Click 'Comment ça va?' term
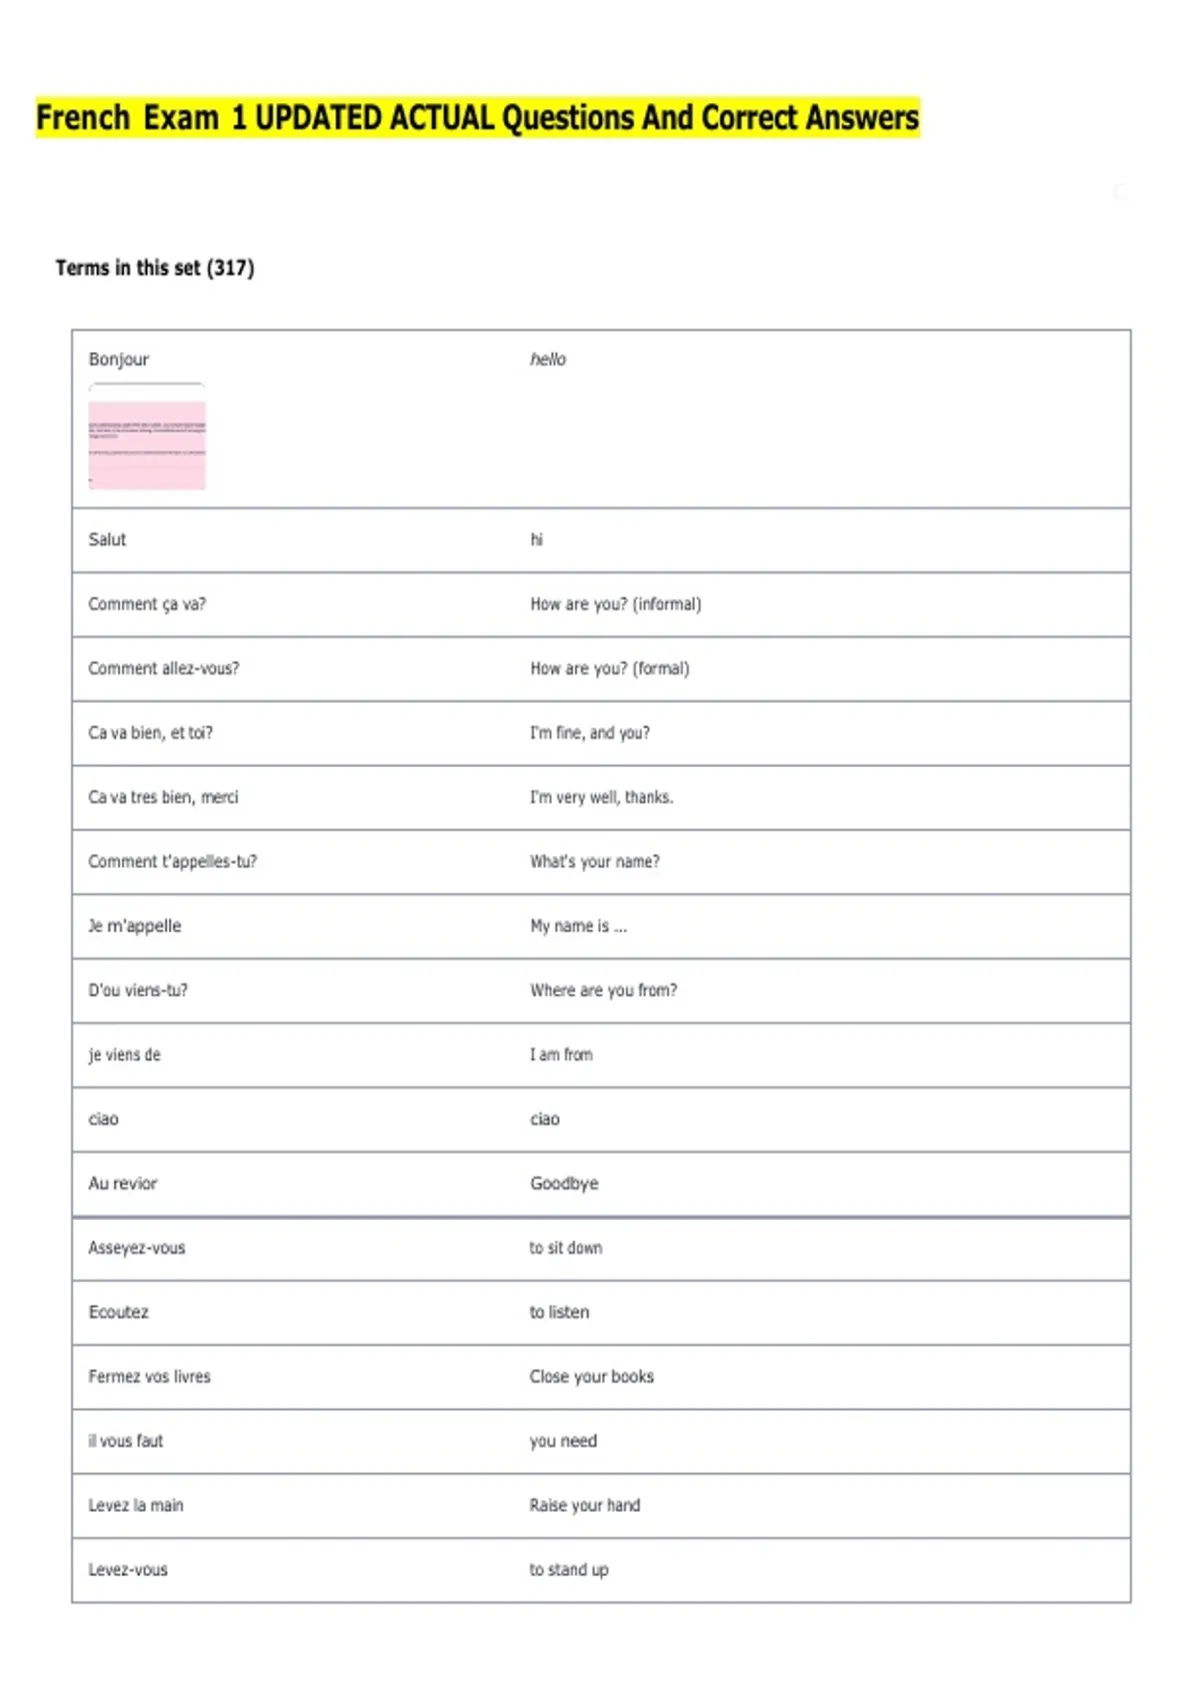The image size is (1200, 1700). [x=147, y=604]
